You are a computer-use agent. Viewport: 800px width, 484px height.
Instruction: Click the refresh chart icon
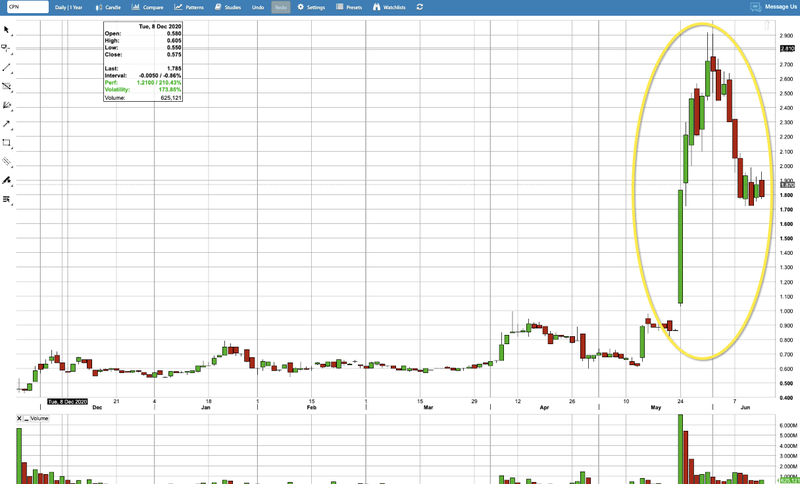419,7
